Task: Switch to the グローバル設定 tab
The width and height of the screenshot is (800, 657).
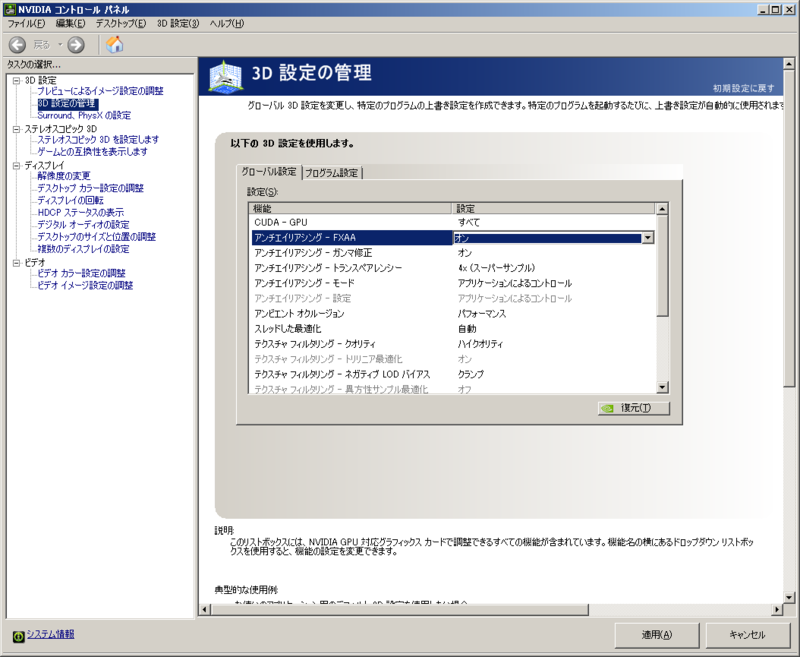Action: tap(269, 172)
